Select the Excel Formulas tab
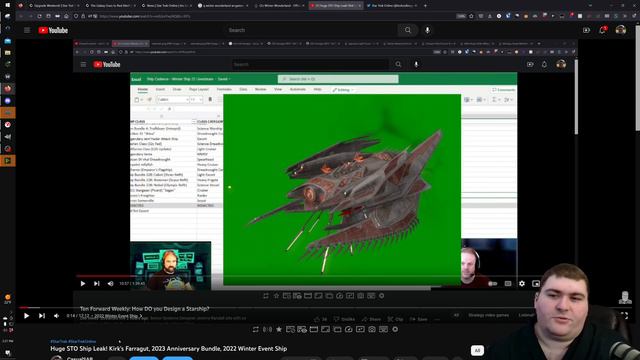The width and height of the screenshot is (640, 360). coord(224,89)
